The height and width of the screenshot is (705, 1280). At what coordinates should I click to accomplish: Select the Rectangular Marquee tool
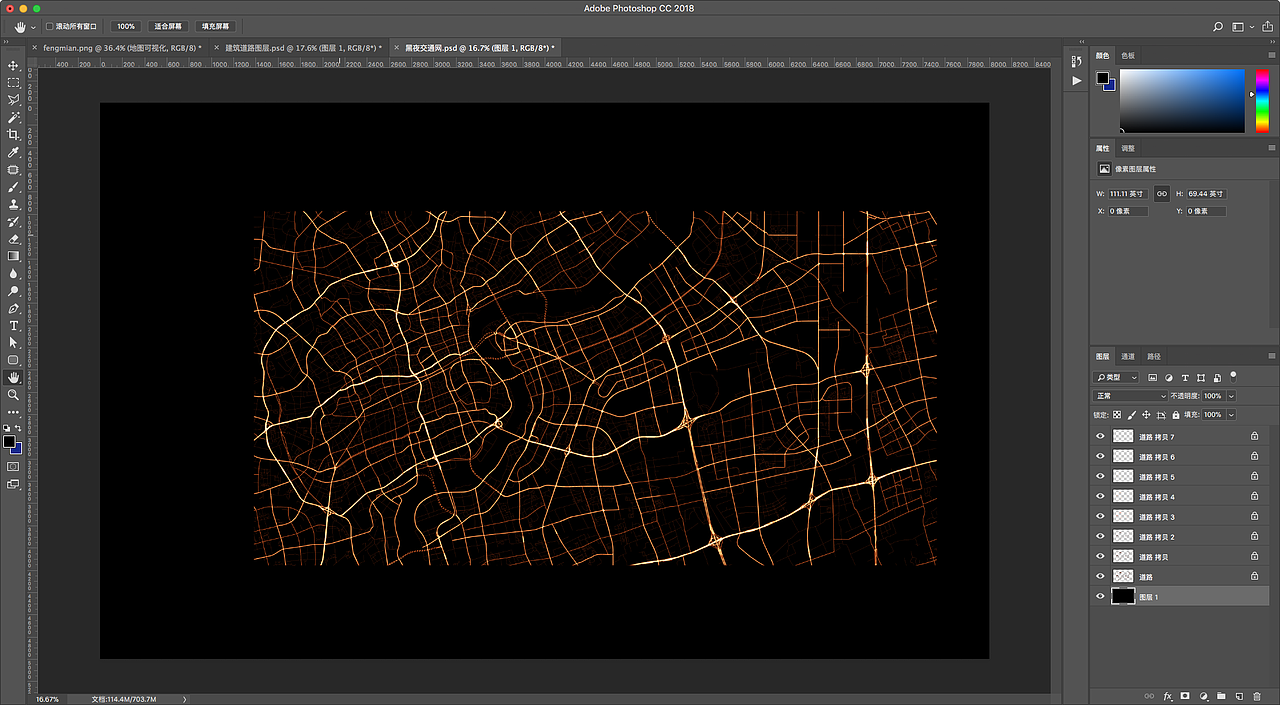tap(14, 82)
